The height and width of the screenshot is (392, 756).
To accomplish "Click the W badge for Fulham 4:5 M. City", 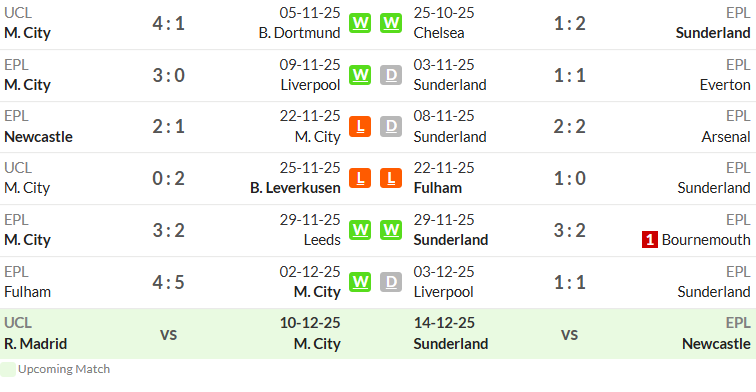I will (x=360, y=283).
